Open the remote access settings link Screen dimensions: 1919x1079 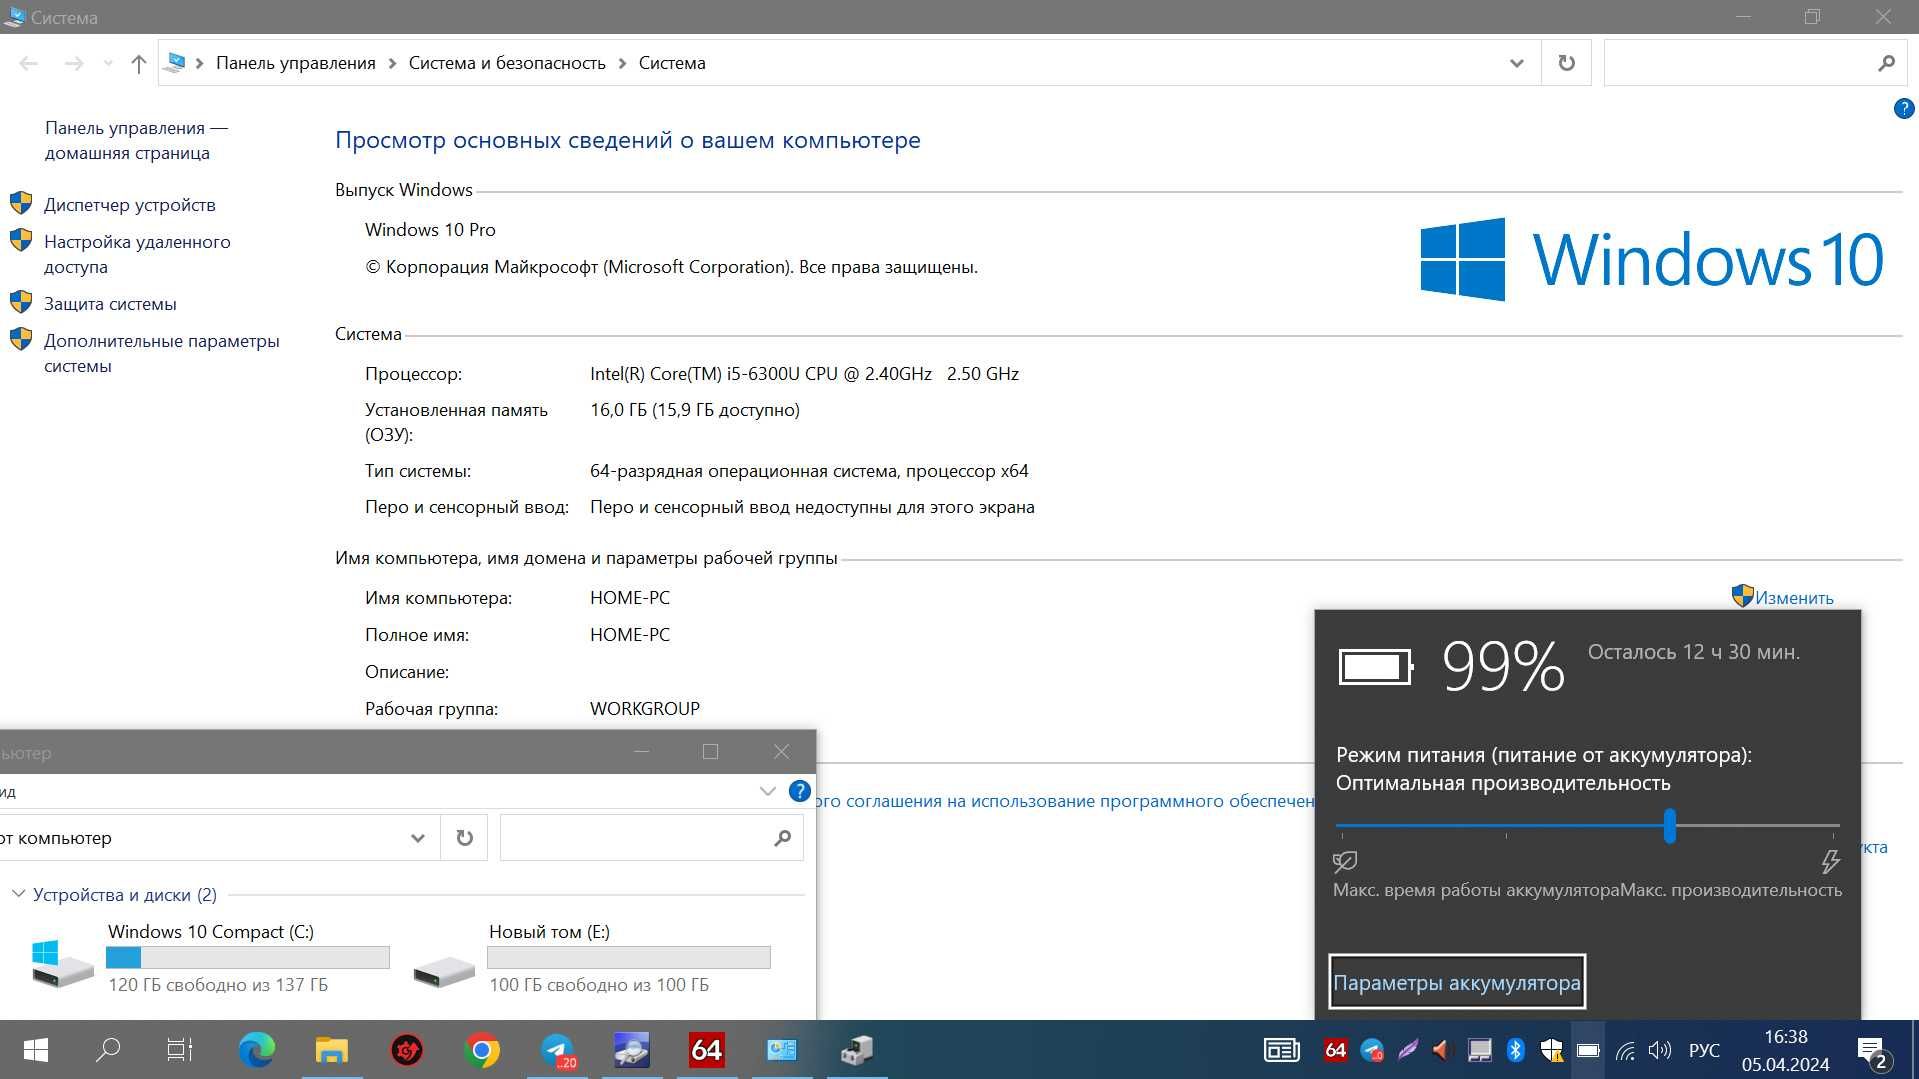[137, 254]
